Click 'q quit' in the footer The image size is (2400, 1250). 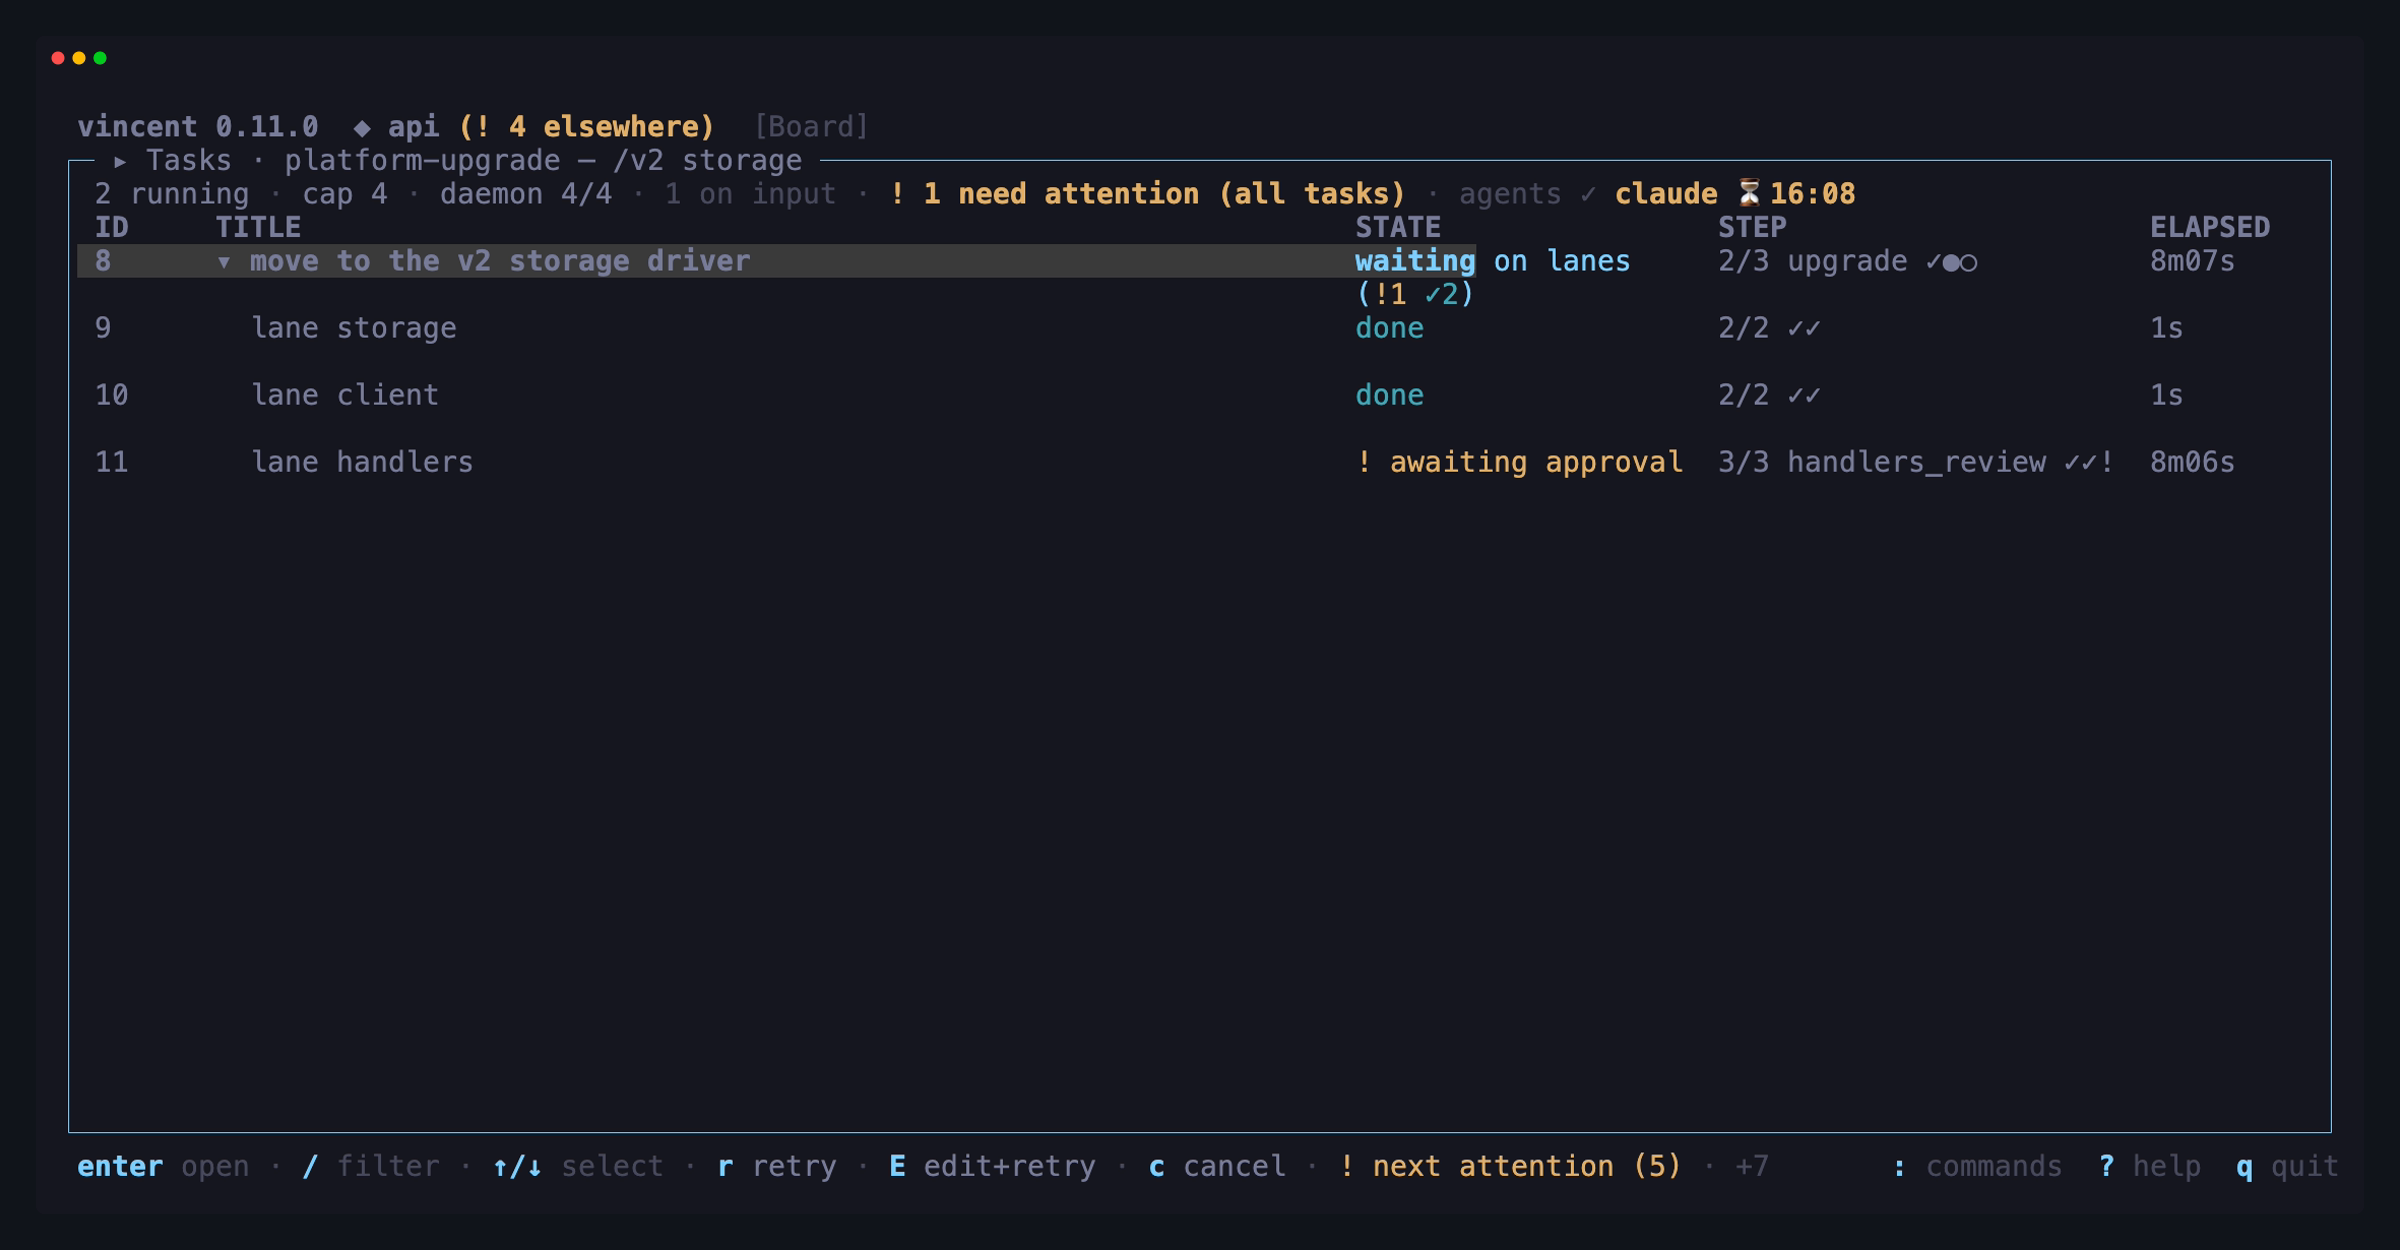click(x=2287, y=1166)
